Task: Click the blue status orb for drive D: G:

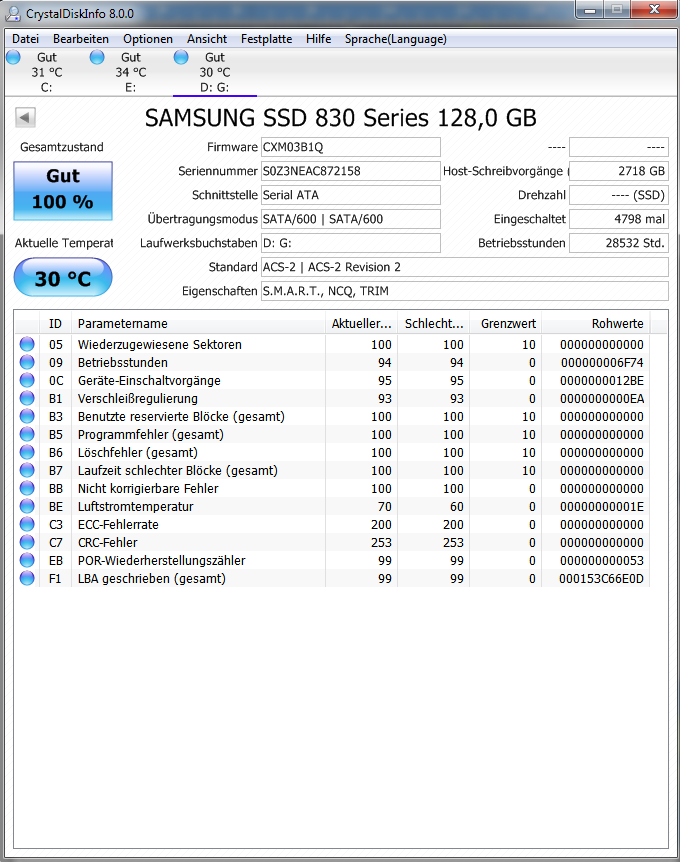Action: [x=181, y=57]
